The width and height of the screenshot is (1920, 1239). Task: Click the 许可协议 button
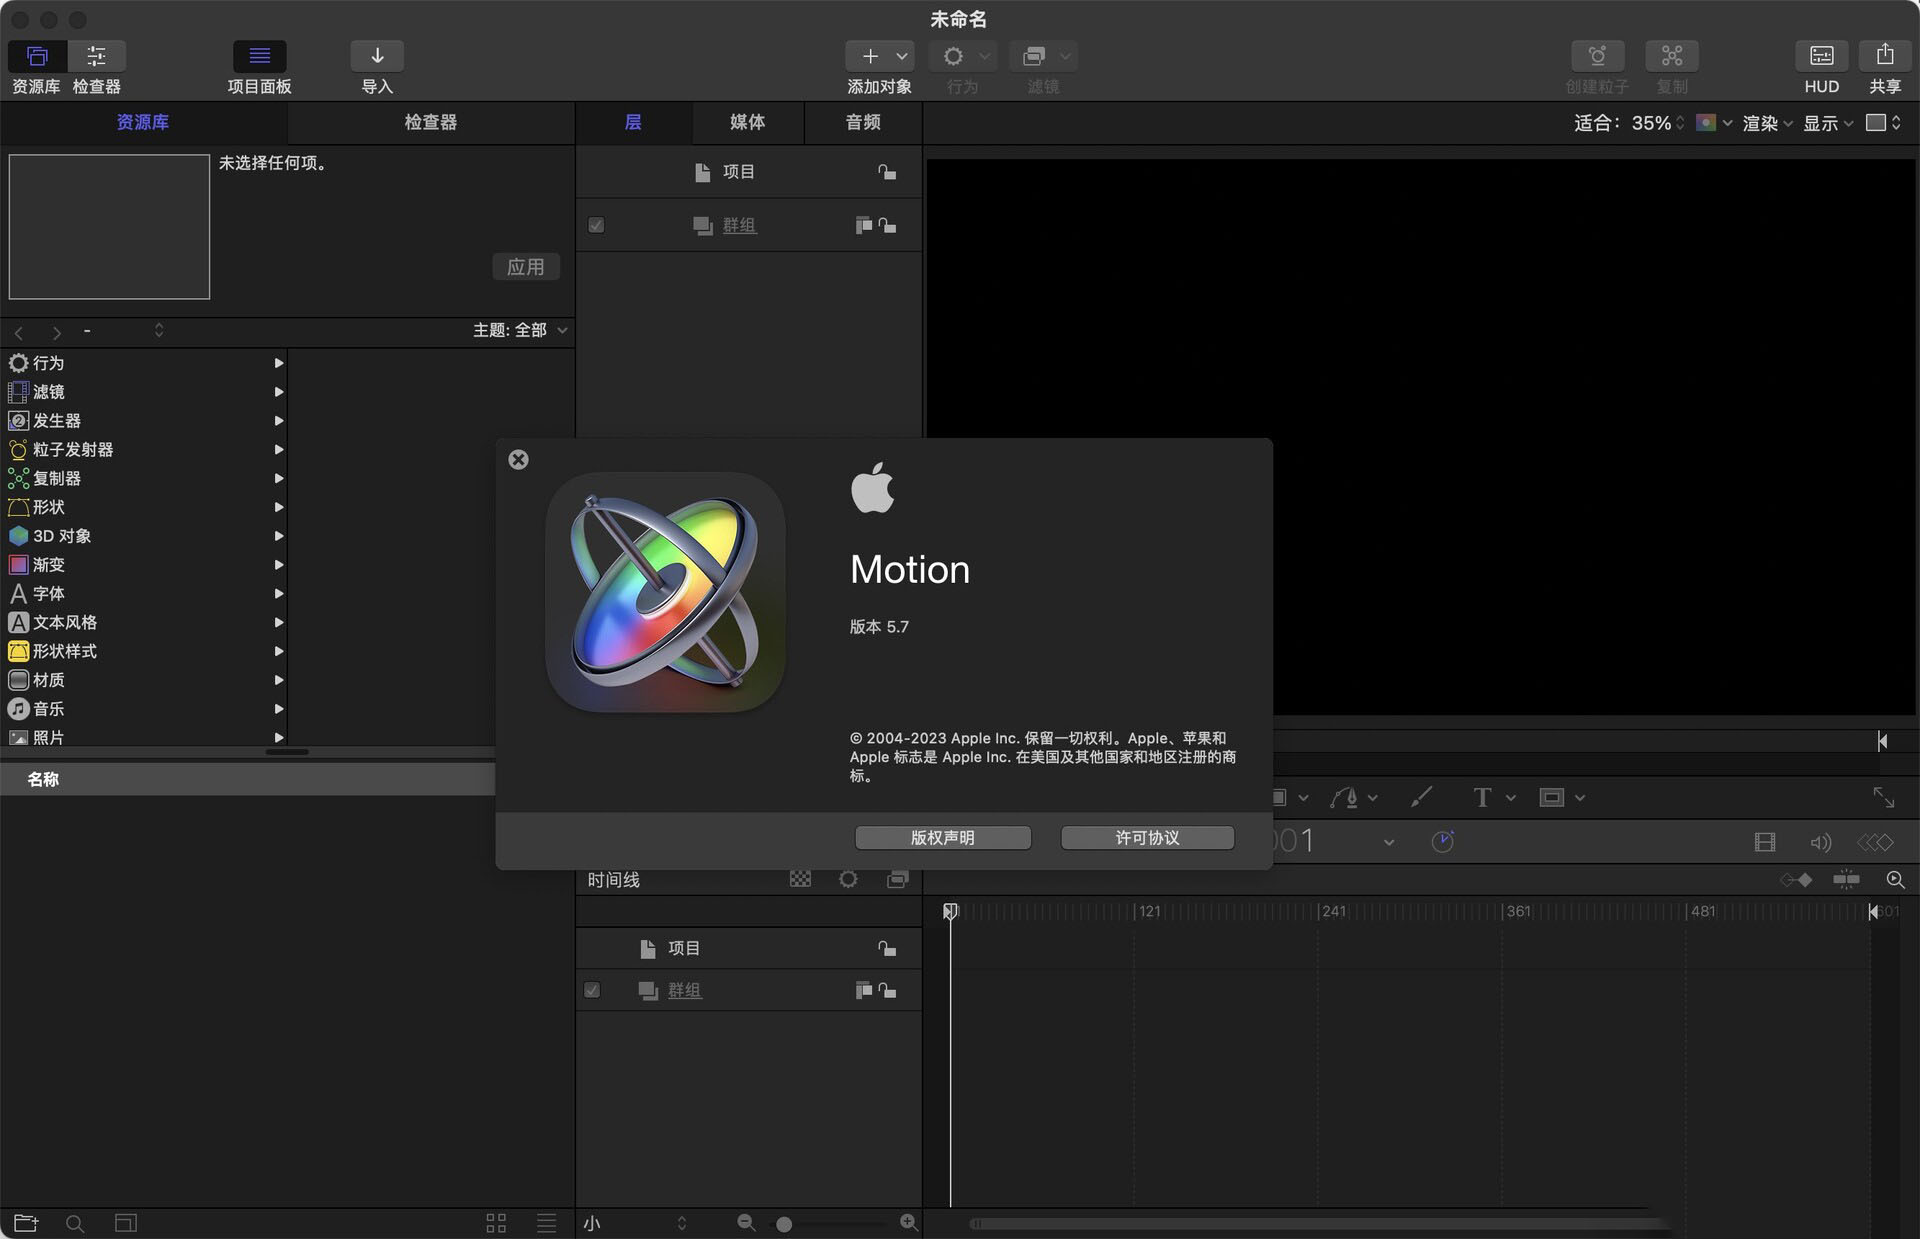[x=1147, y=837]
